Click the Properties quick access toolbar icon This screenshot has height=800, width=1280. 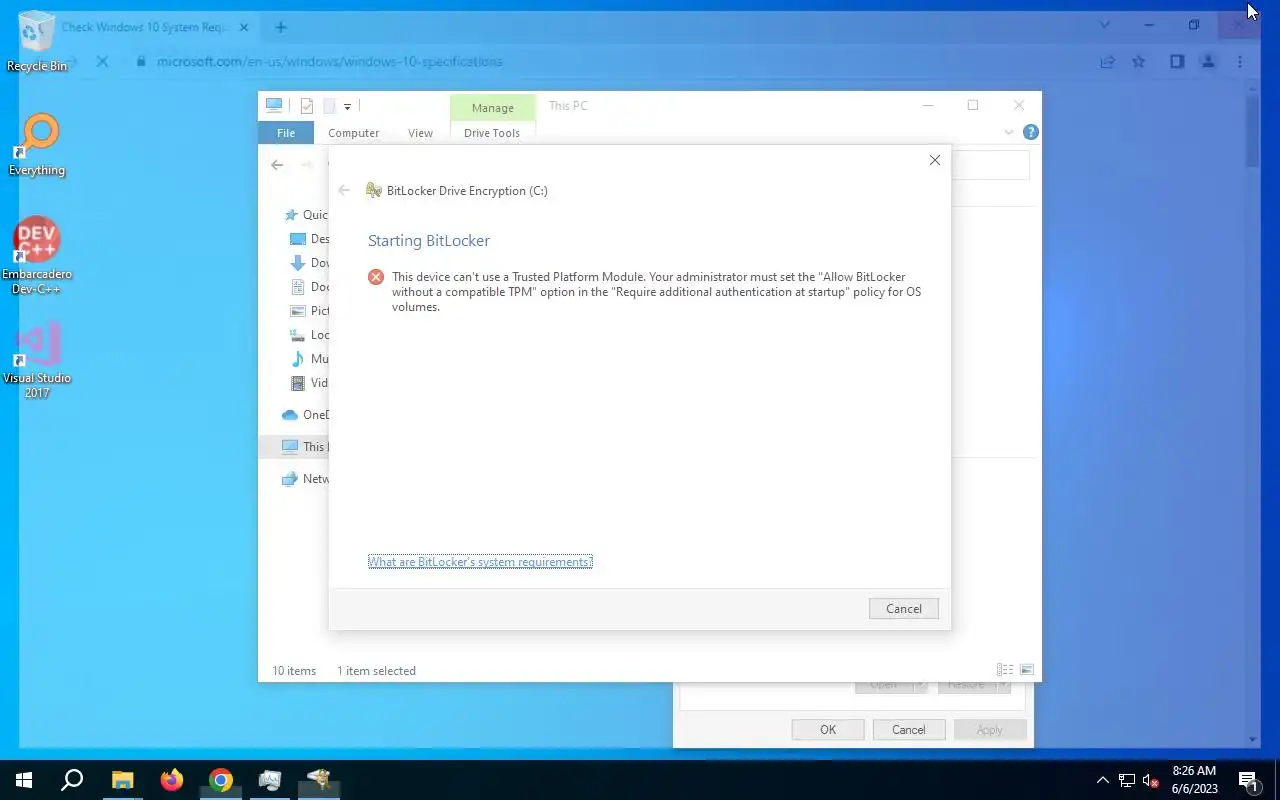[307, 106]
